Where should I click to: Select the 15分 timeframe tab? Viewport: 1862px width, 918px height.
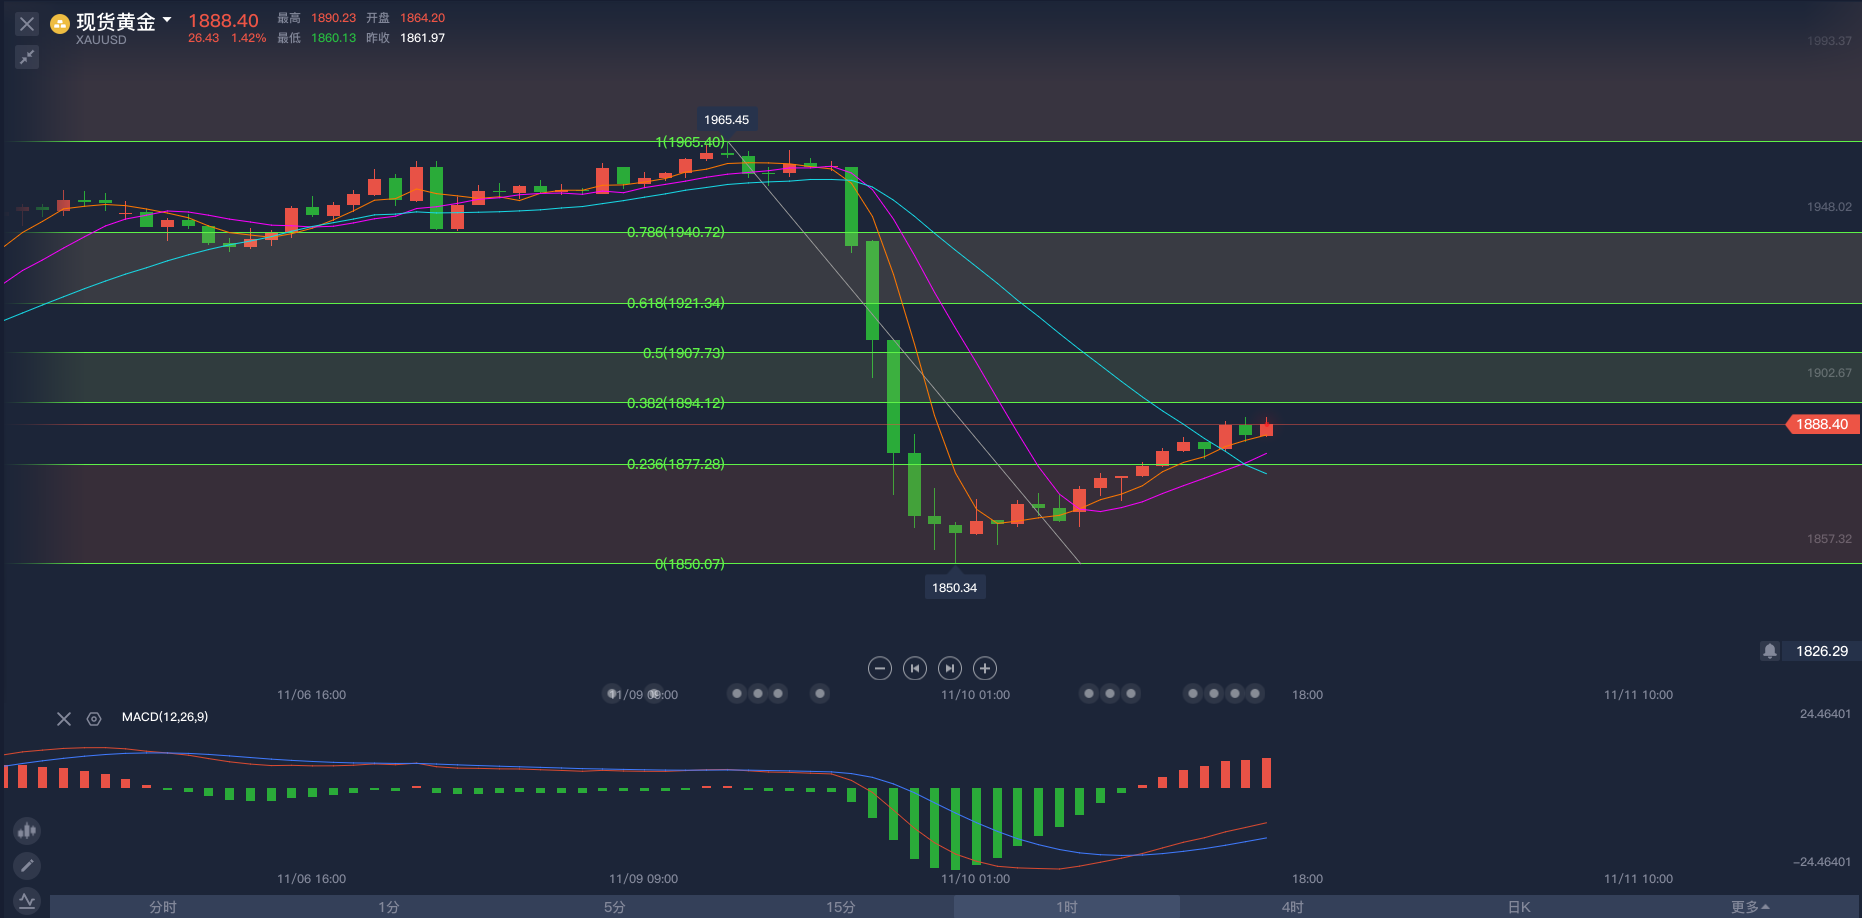[841, 907]
